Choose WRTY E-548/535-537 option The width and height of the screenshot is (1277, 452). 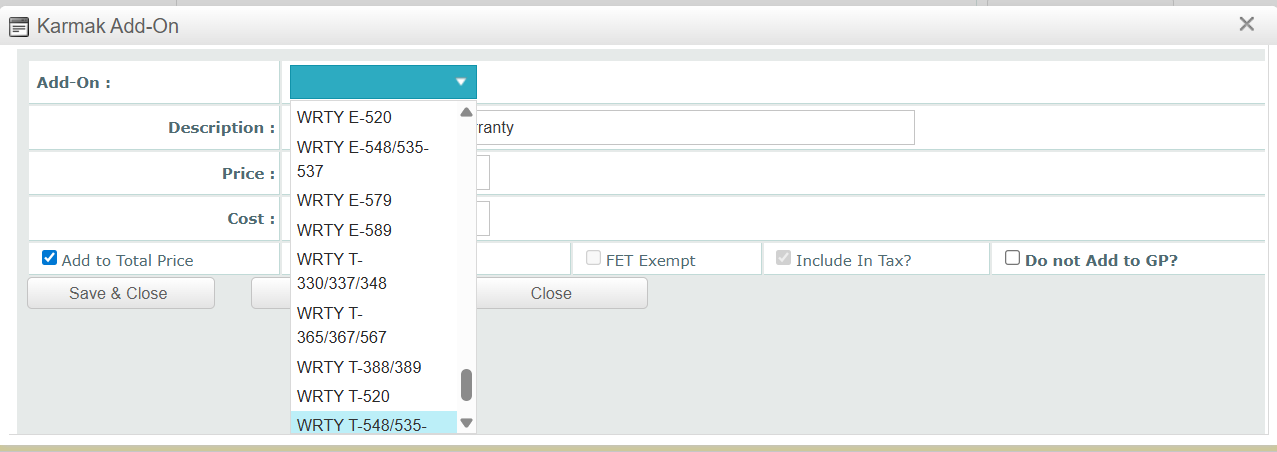374,159
